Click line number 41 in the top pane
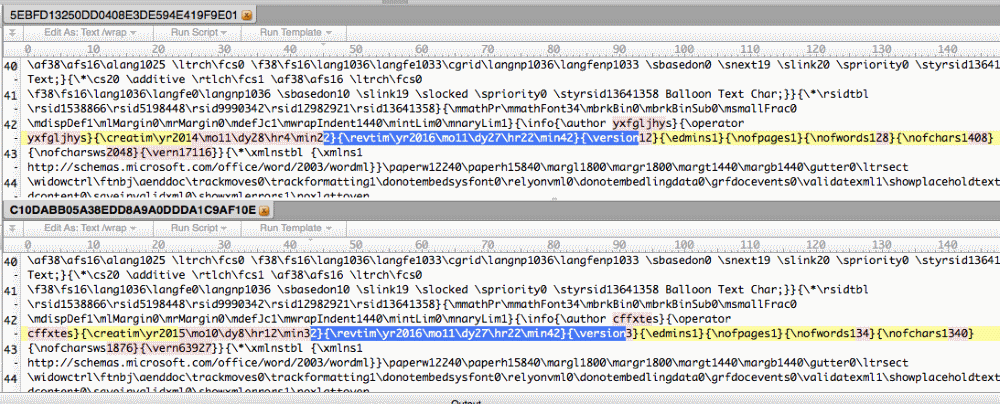 (12, 94)
